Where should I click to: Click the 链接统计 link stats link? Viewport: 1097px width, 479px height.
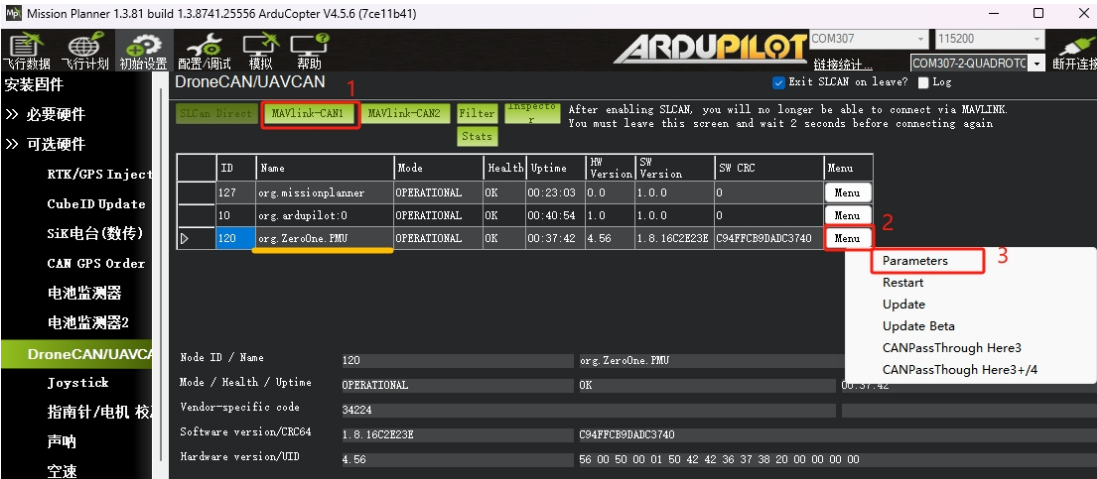[x=842, y=64]
